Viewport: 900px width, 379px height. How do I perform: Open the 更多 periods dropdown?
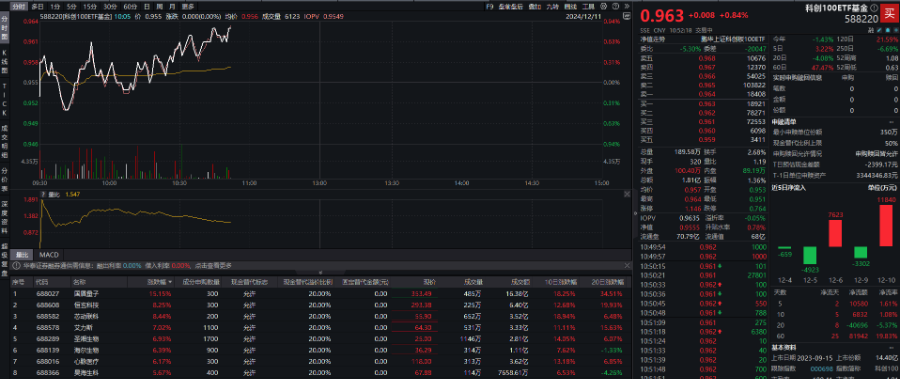pos(187,6)
